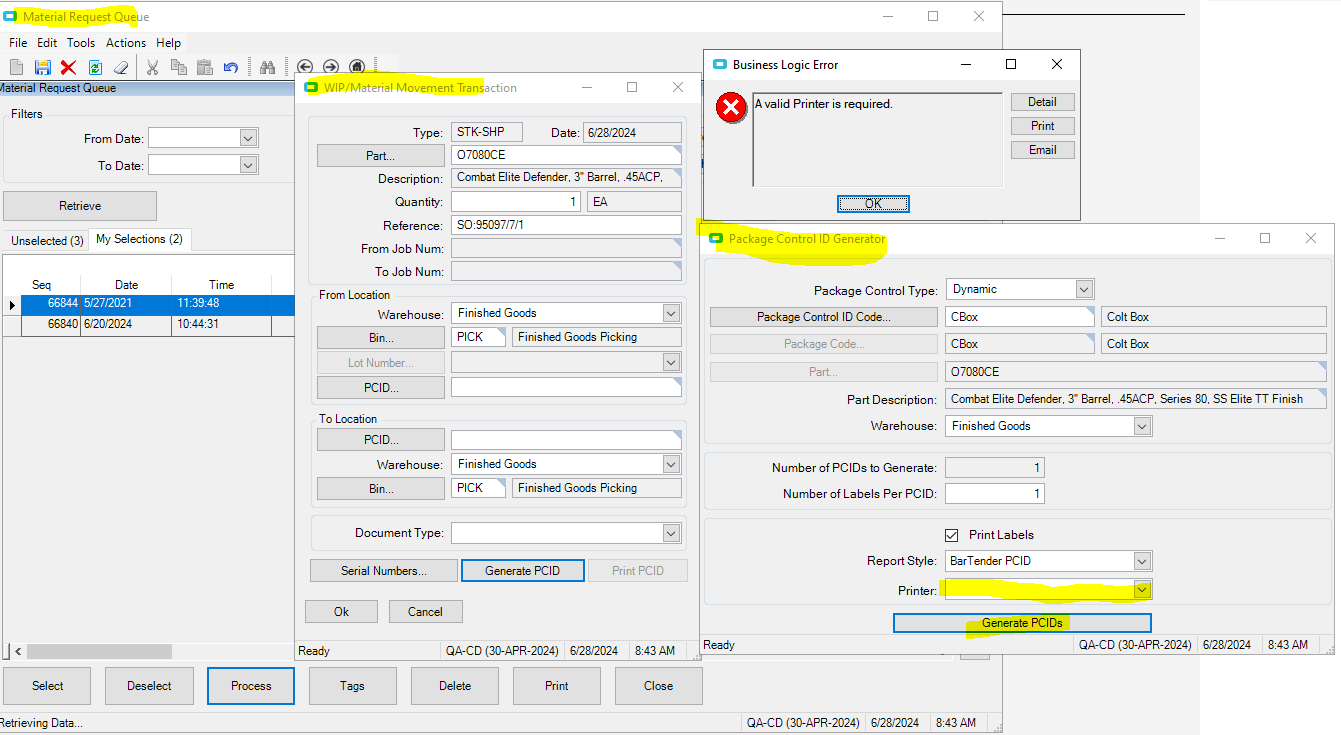The width and height of the screenshot is (1341, 735).
Task: Switch to the Unselected (3) tab
Action: point(47,241)
